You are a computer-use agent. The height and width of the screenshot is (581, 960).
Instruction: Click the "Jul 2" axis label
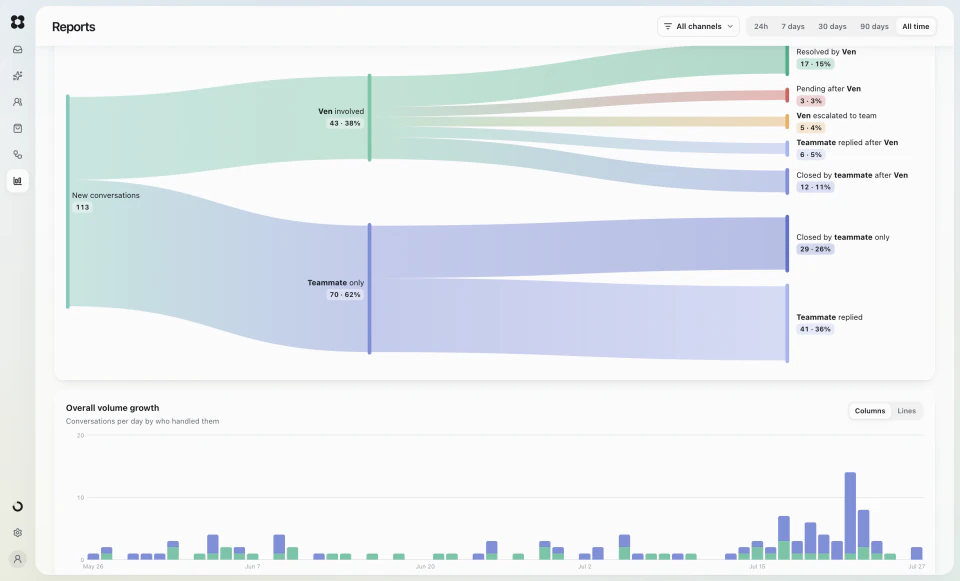pos(585,567)
